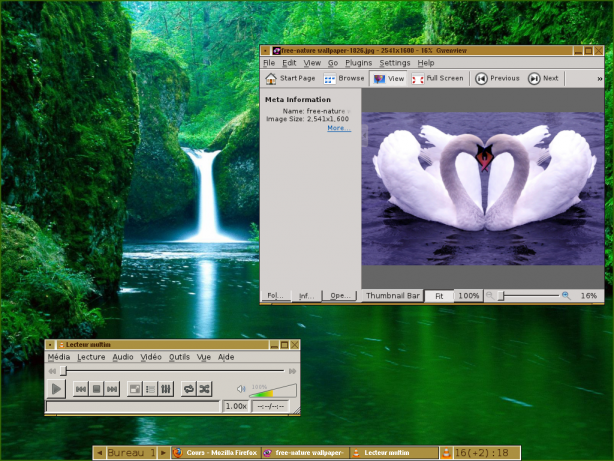Click the zoom out magnifier icon
Screen dimensions: 614x461
click(x=489, y=296)
